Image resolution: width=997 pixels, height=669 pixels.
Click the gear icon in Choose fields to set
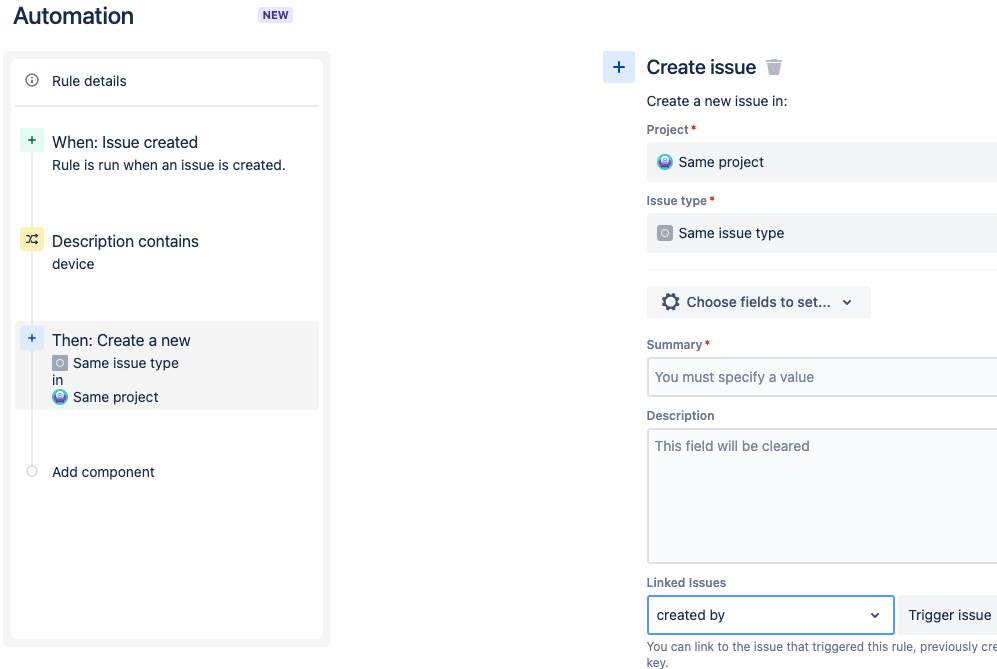(670, 301)
